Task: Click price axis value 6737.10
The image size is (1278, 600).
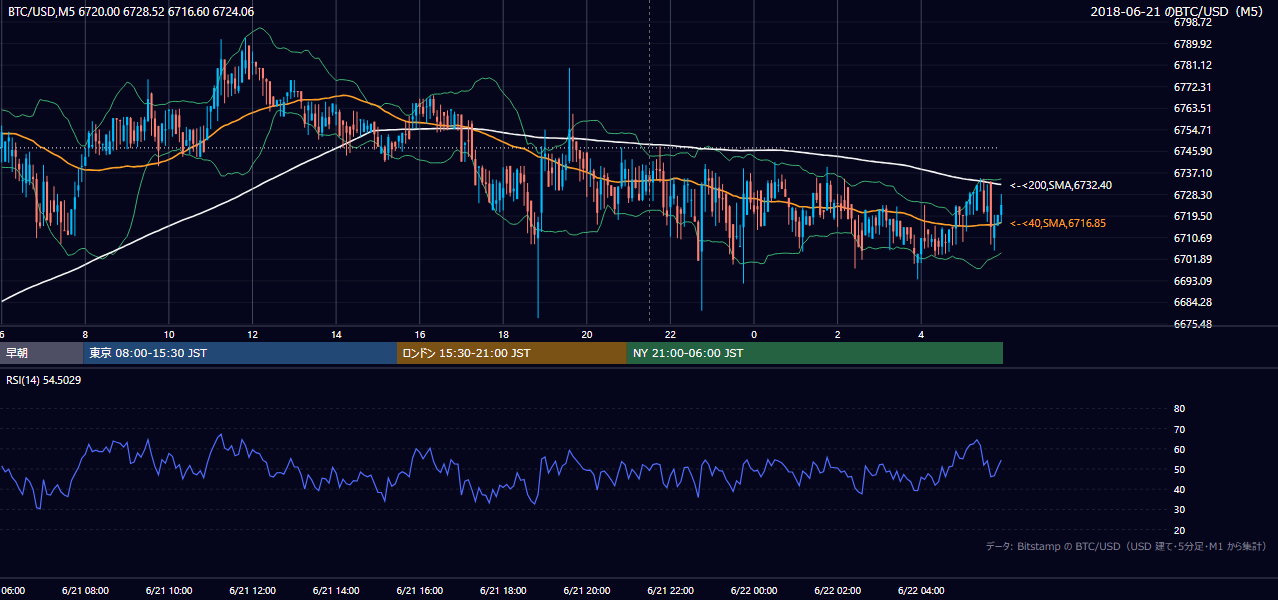Action: pos(1193,173)
